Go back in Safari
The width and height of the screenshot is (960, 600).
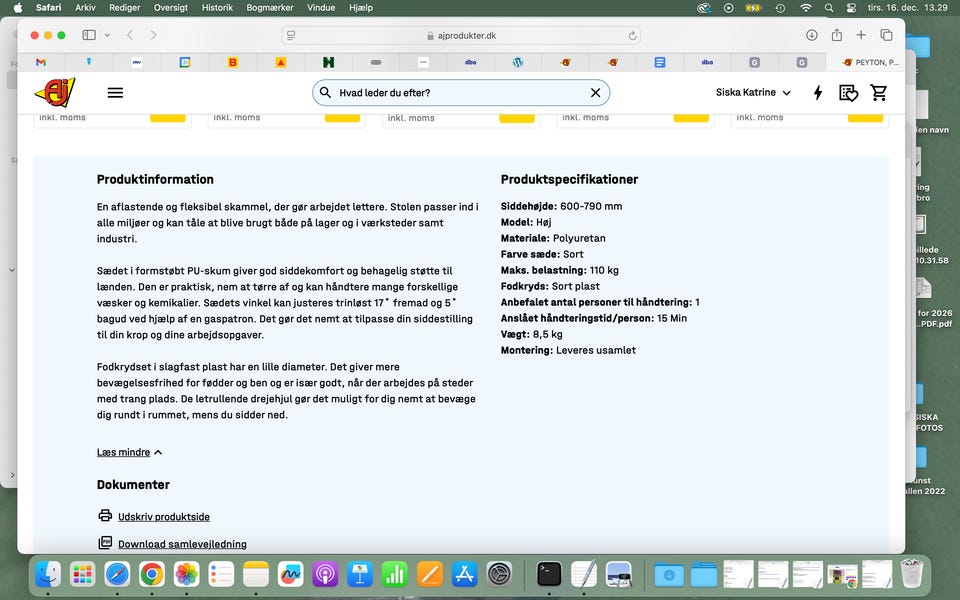pyautogui.click(x=130, y=35)
